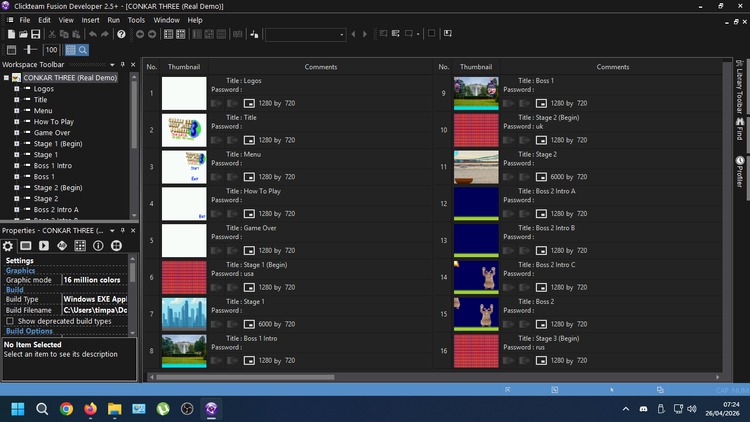
Task: Click the Undo arrow icon
Action: pos(93,34)
